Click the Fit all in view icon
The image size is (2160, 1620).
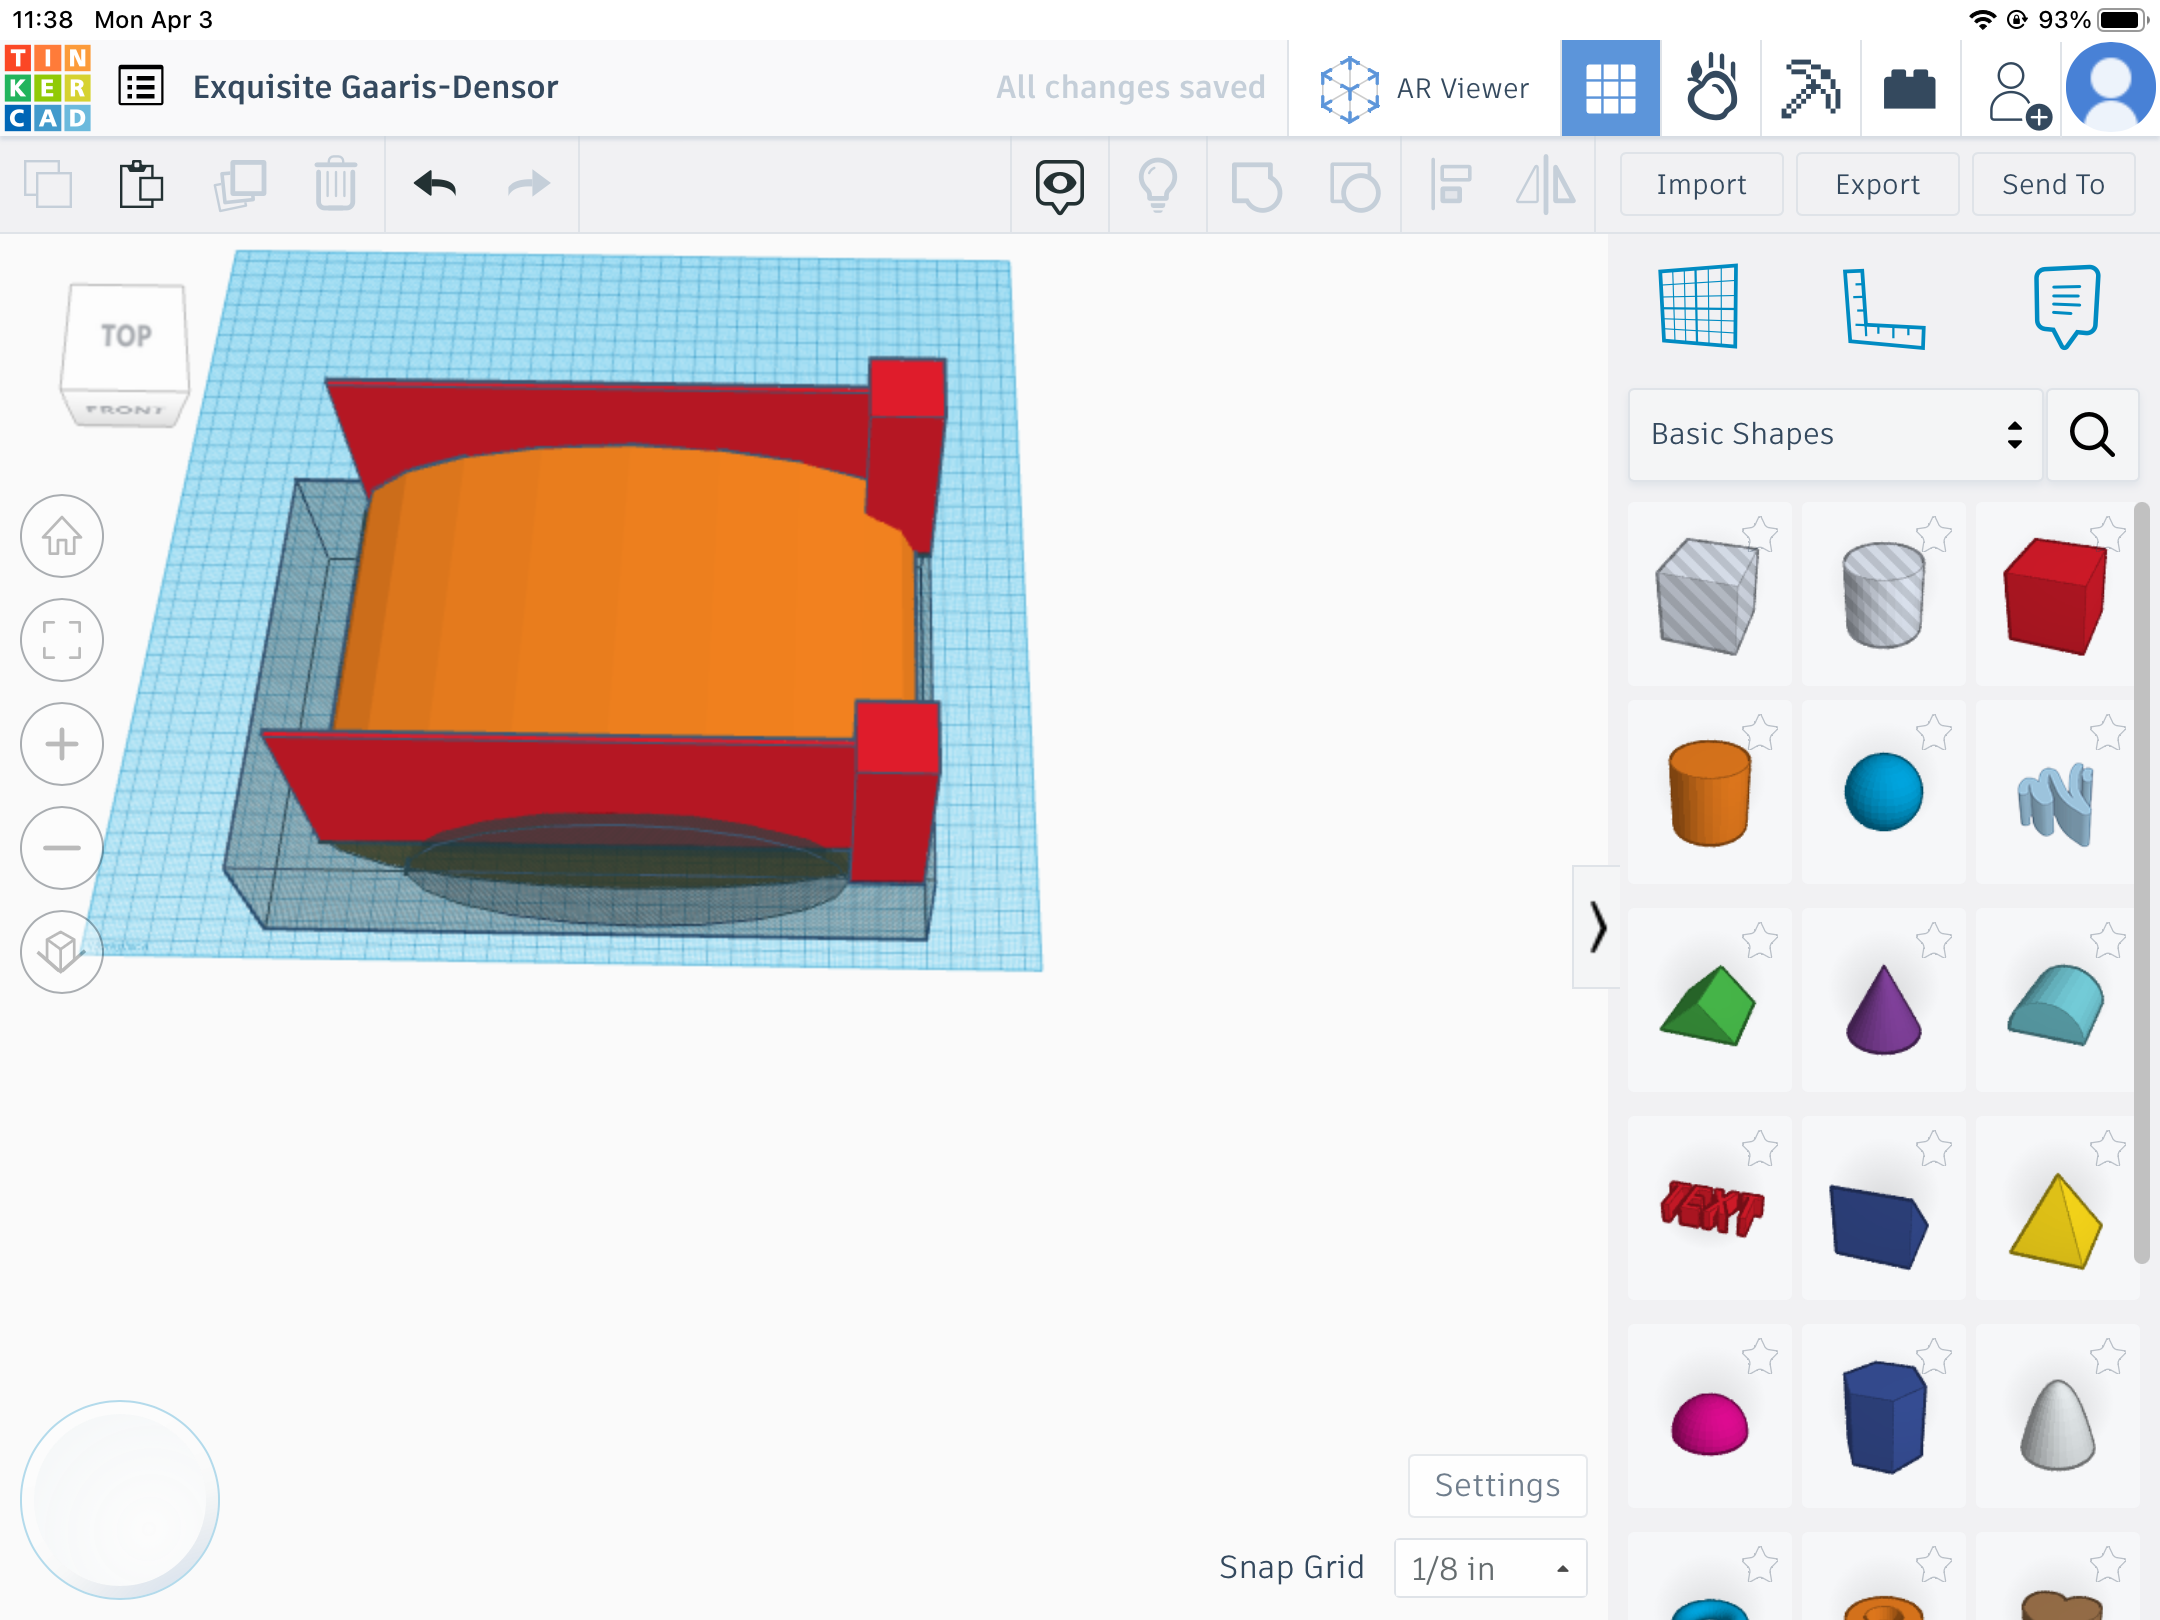coord(62,641)
